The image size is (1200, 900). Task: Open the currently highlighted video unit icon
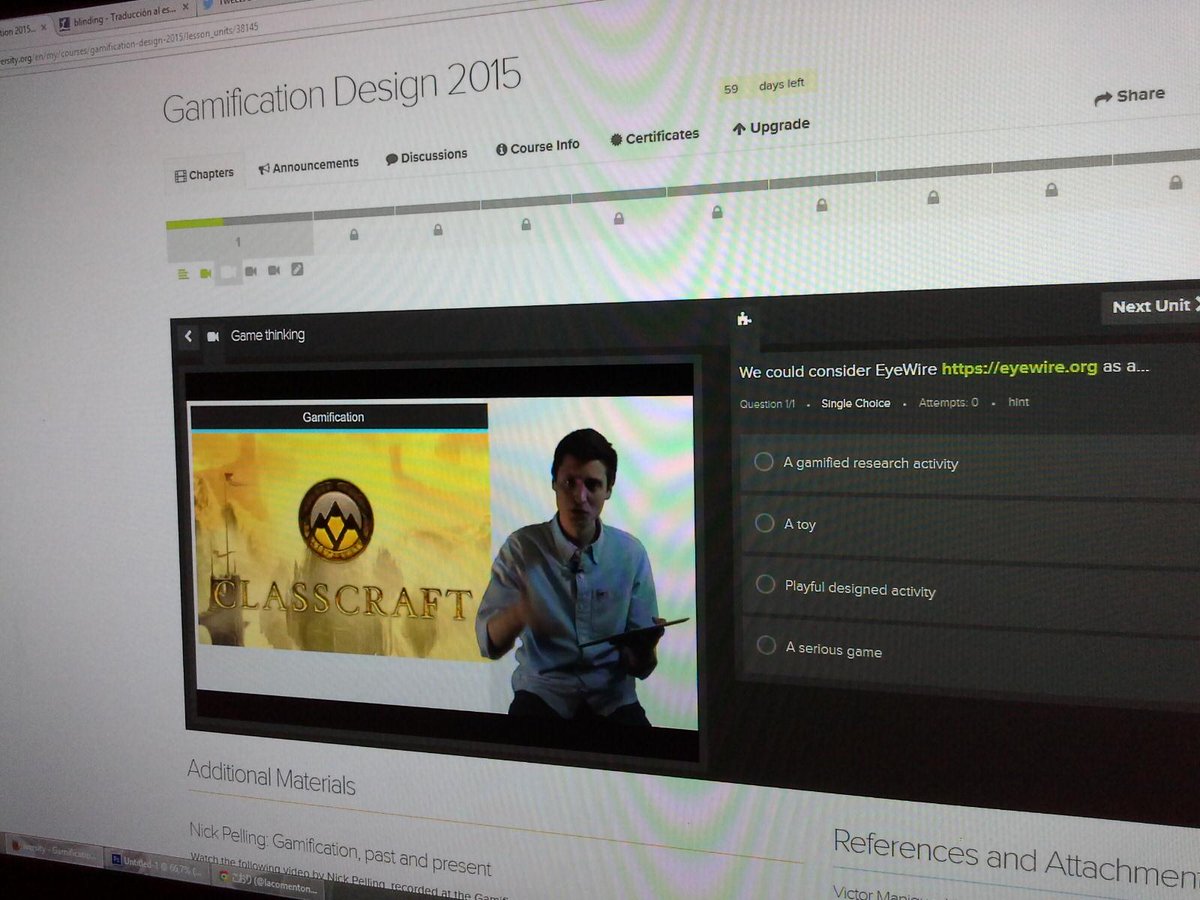pyautogui.click(x=229, y=271)
